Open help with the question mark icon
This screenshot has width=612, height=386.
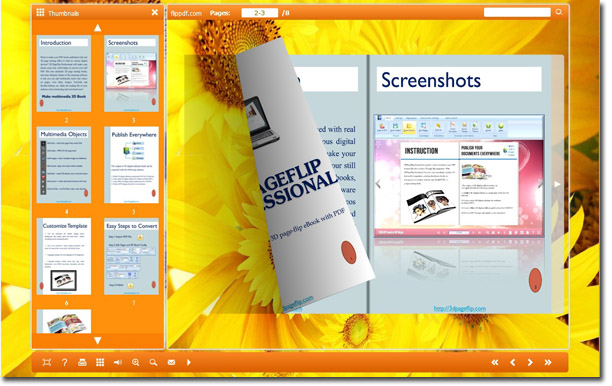point(64,363)
